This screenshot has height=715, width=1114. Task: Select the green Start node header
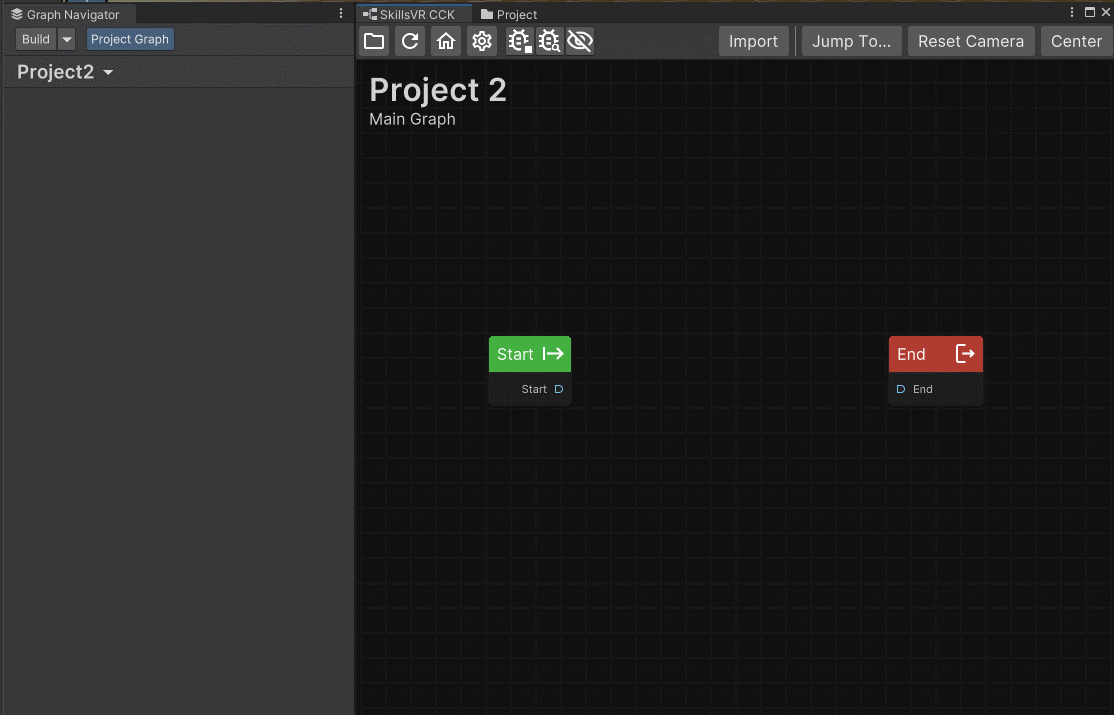pyautogui.click(x=530, y=354)
